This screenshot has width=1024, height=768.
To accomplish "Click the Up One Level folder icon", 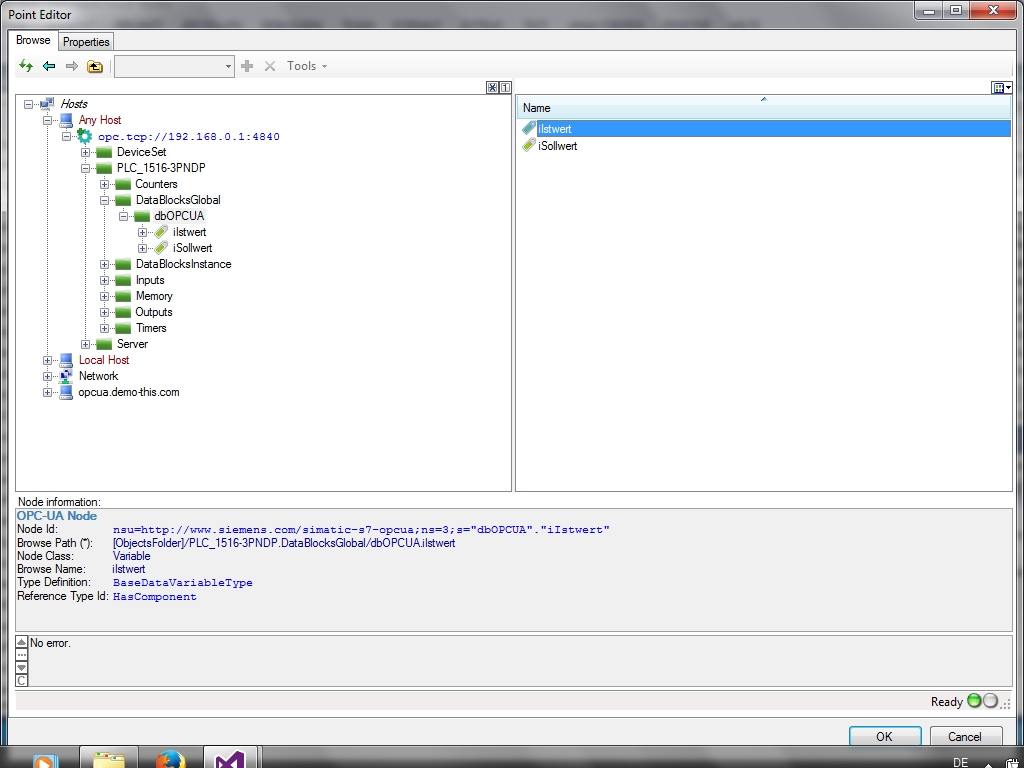I will pos(95,66).
